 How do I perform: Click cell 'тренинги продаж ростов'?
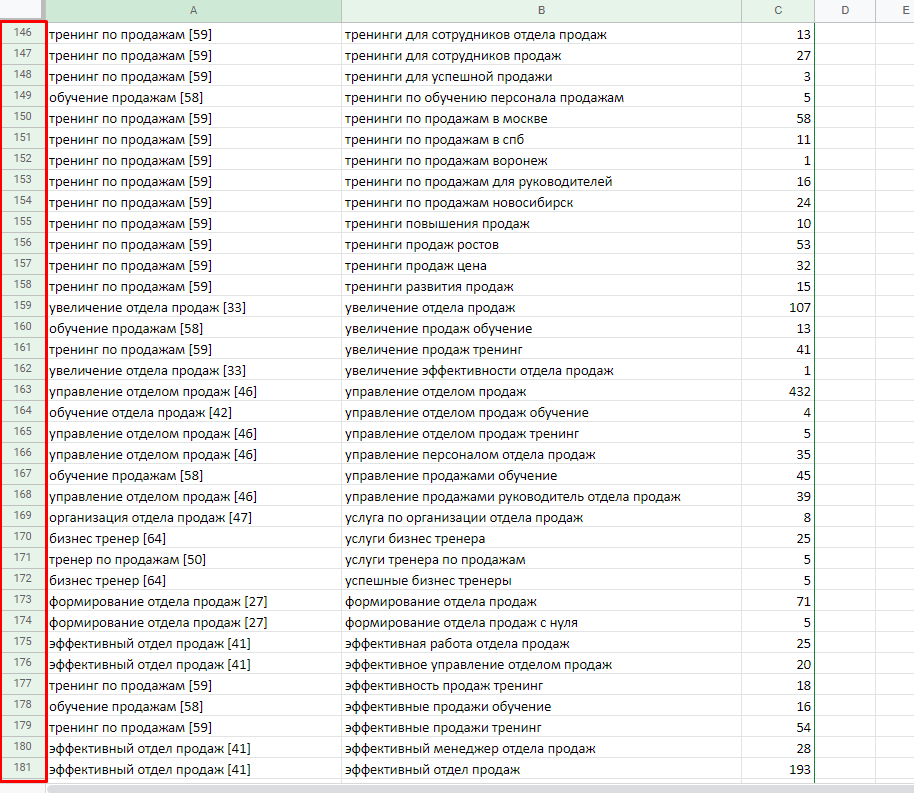(x=541, y=245)
